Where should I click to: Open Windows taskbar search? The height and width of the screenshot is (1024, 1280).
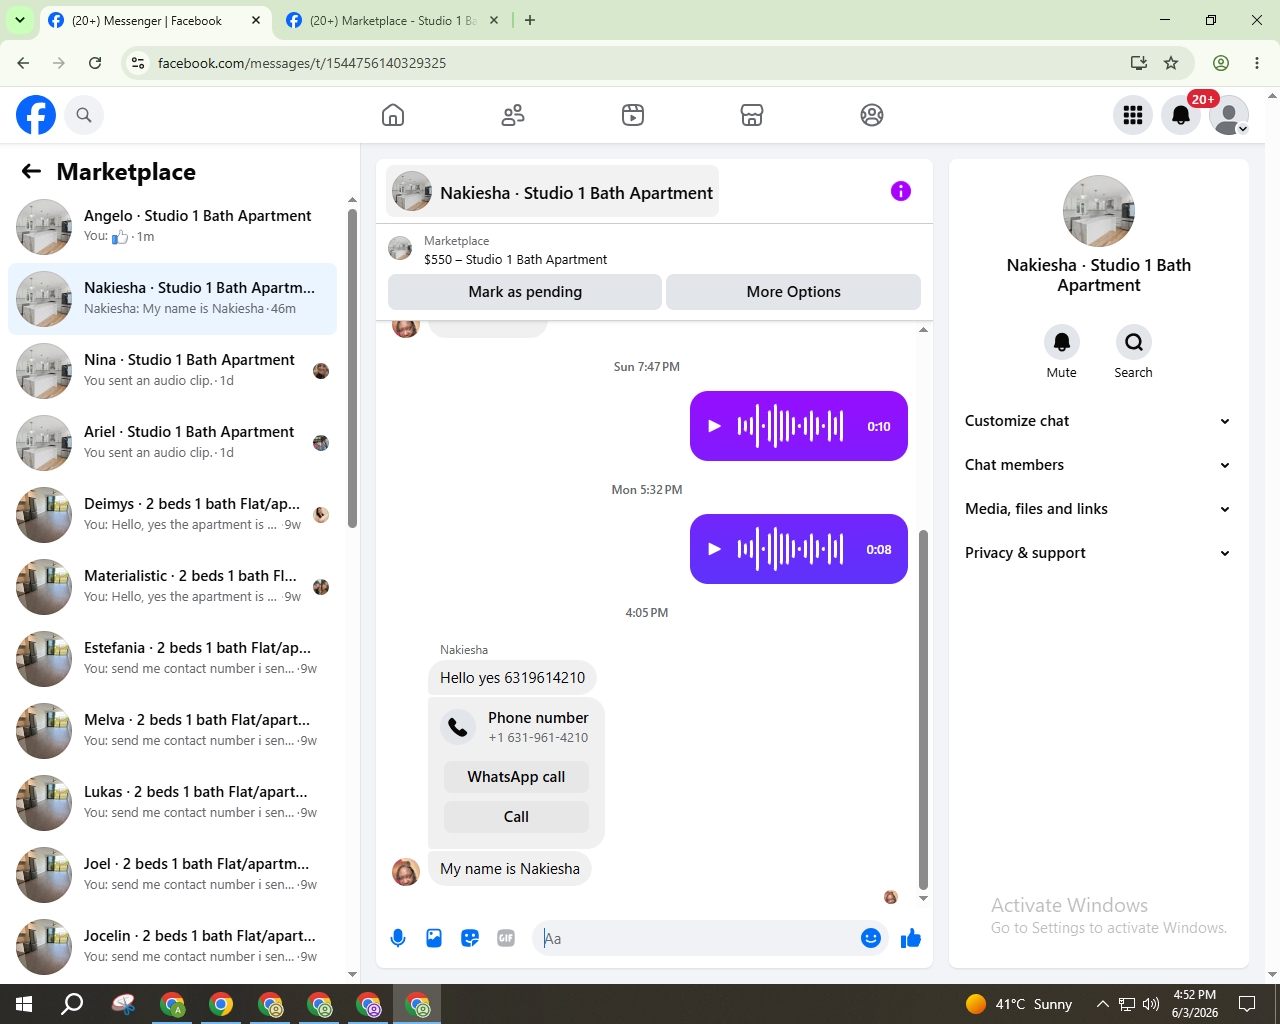click(72, 1004)
